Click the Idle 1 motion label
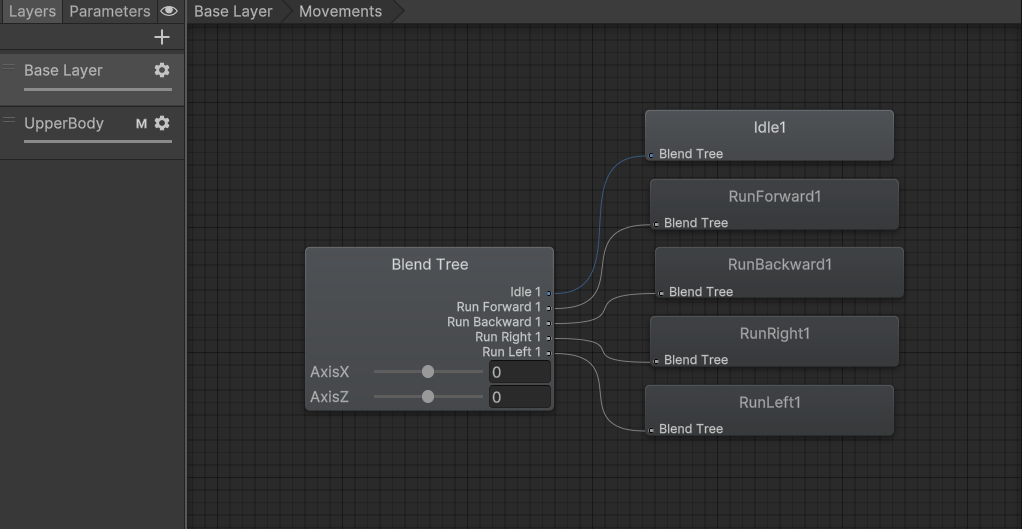The height and width of the screenshot is (529, 1022). tap(525, 293)
